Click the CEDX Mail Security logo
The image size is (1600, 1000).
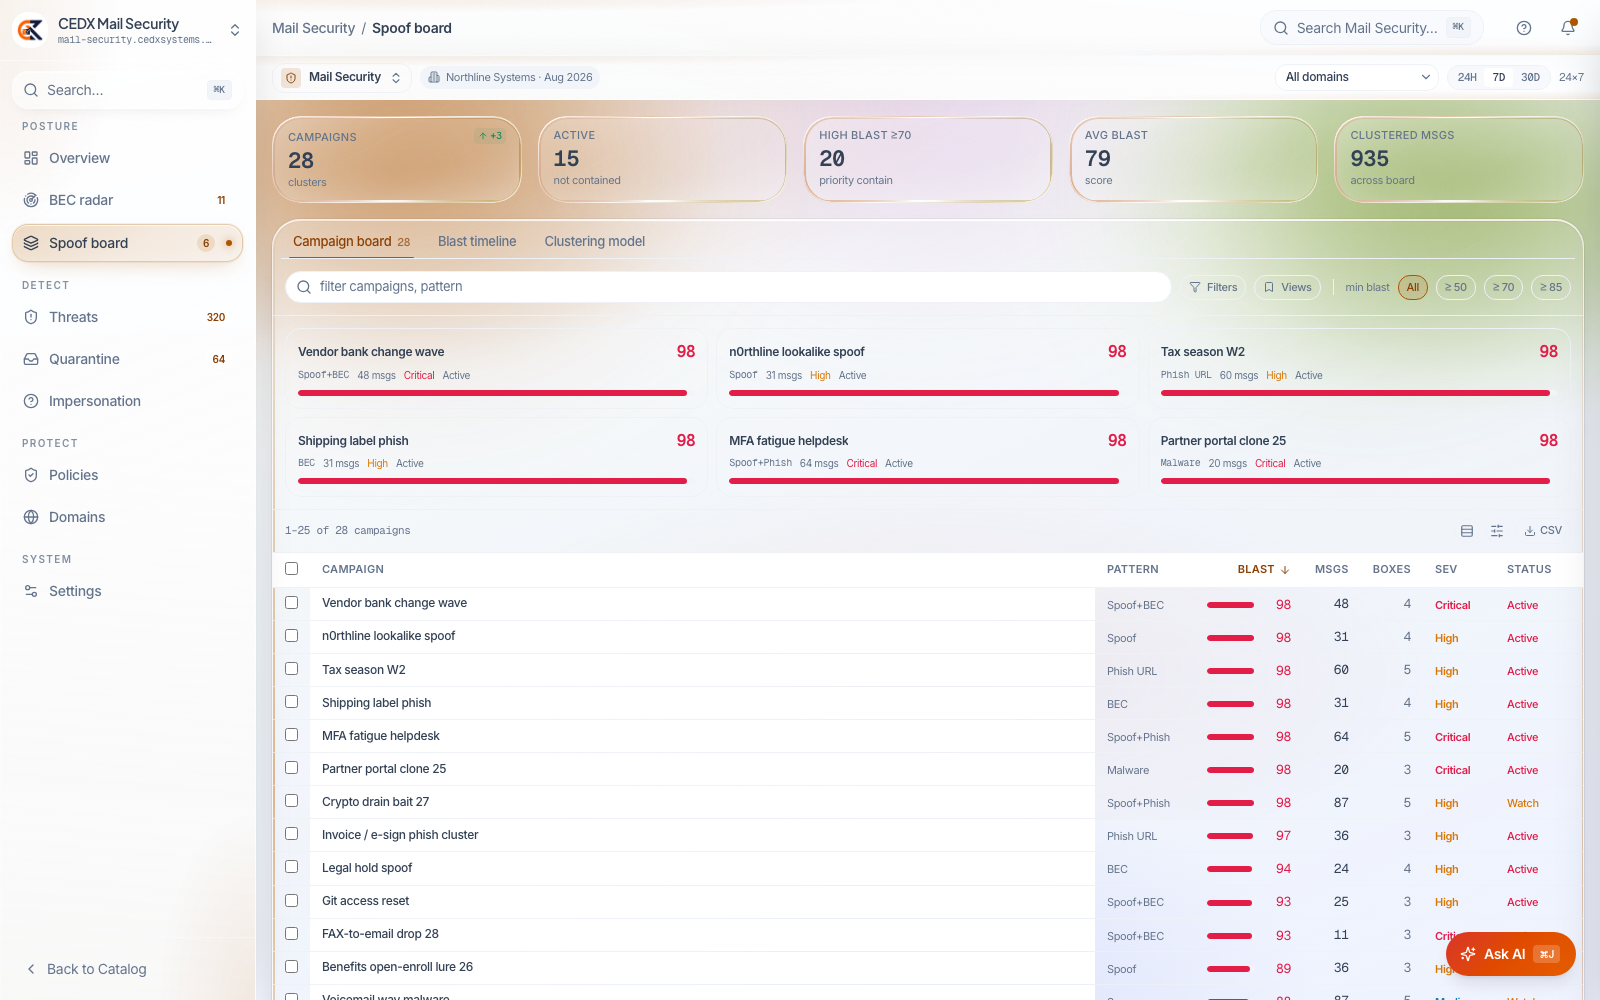point(30,30)
